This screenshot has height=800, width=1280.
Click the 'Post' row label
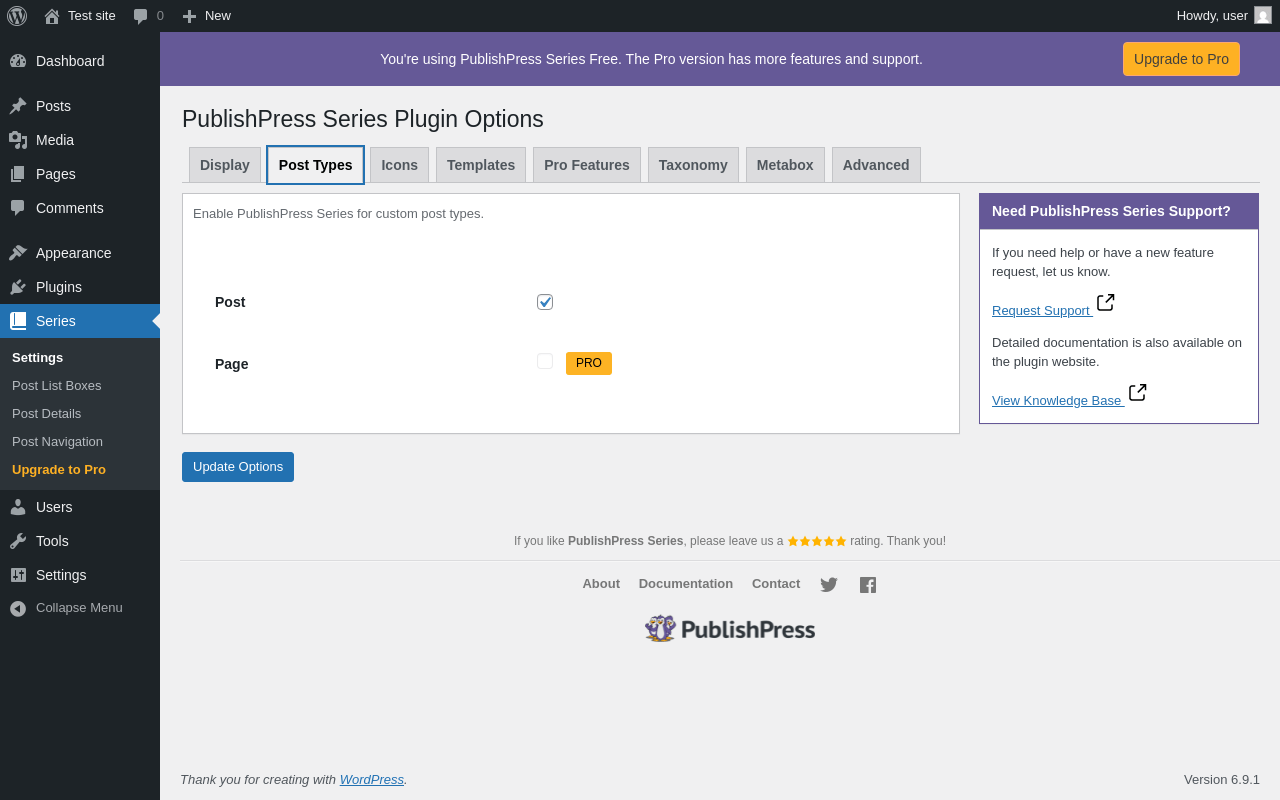click(230, 302)
